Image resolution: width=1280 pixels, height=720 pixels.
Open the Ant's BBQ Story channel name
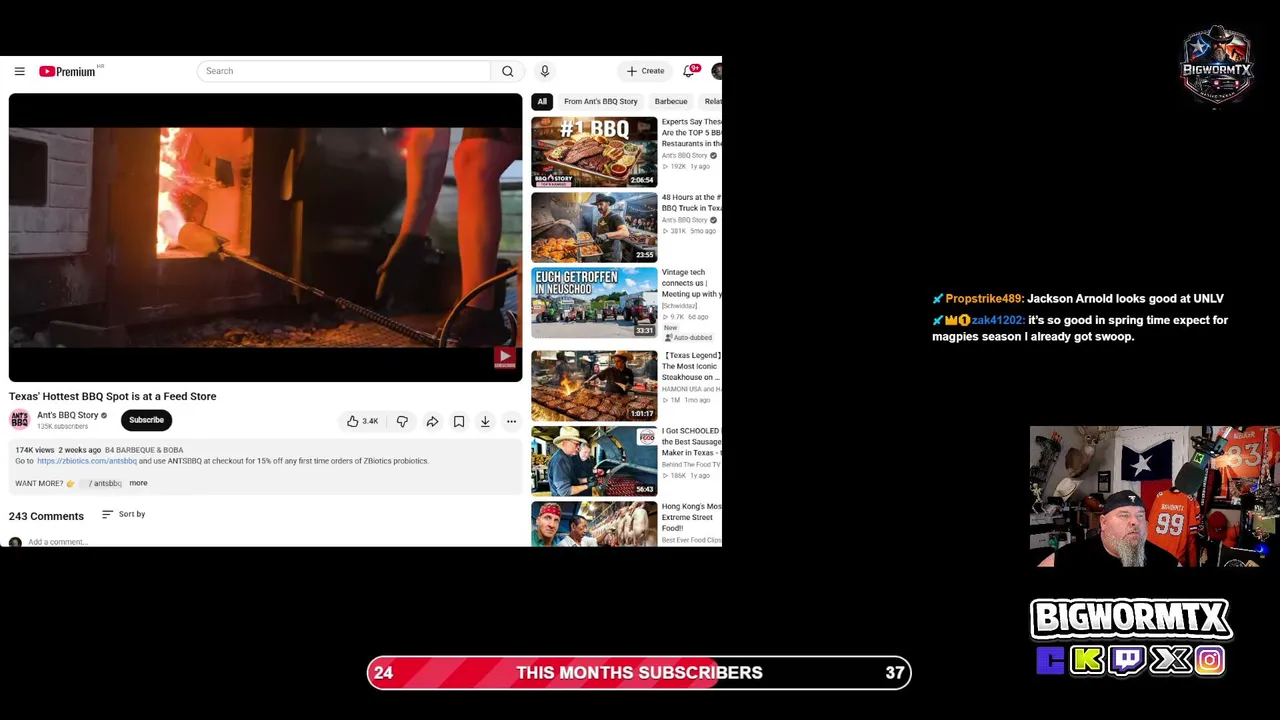68,415
